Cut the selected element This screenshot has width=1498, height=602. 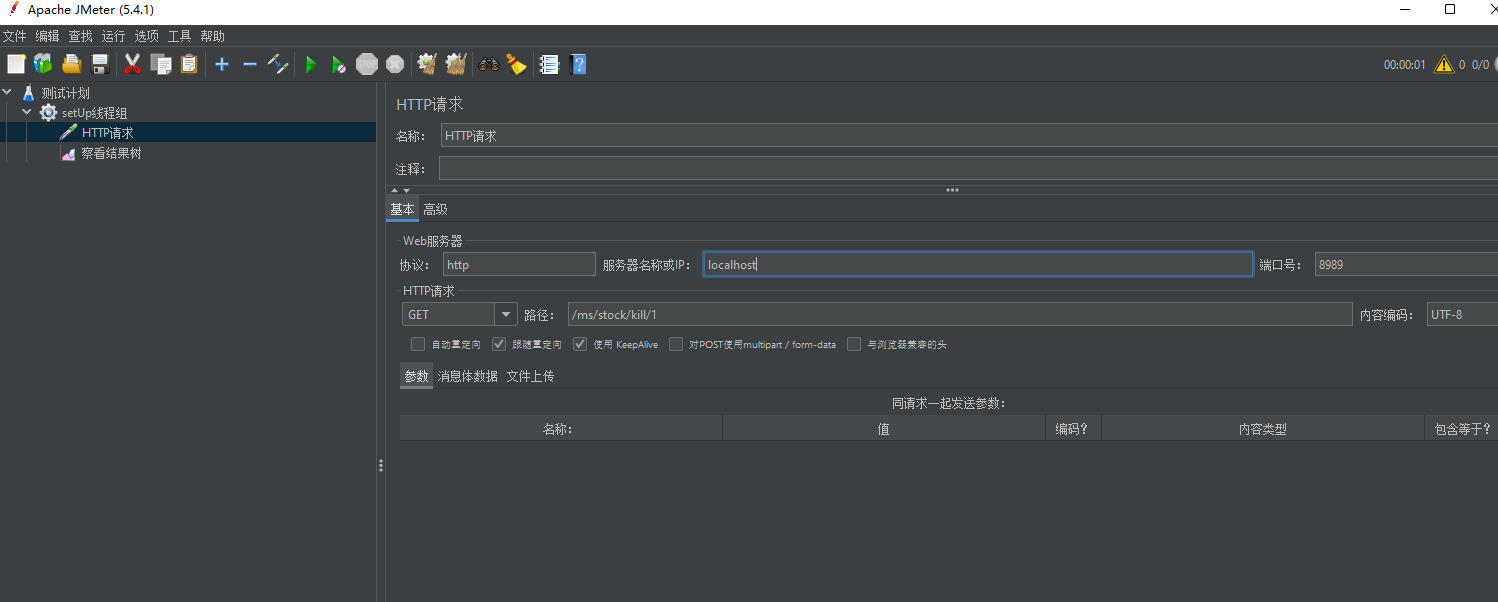coord(132,64)
